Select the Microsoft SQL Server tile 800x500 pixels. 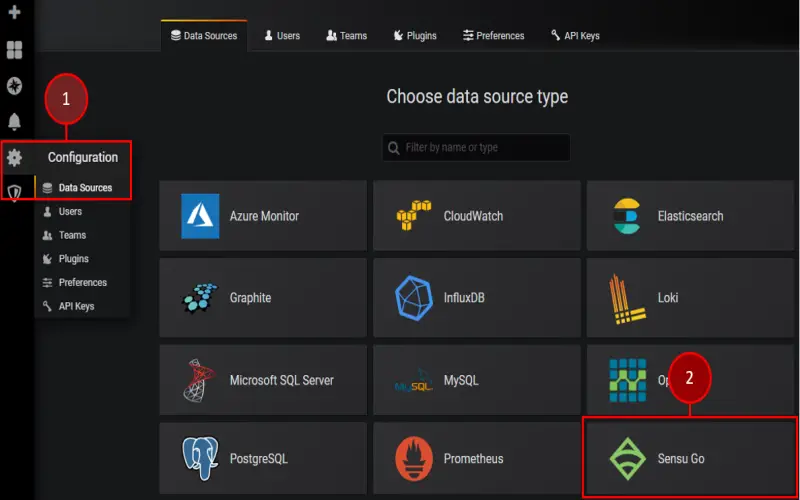(x=263, y=380)
